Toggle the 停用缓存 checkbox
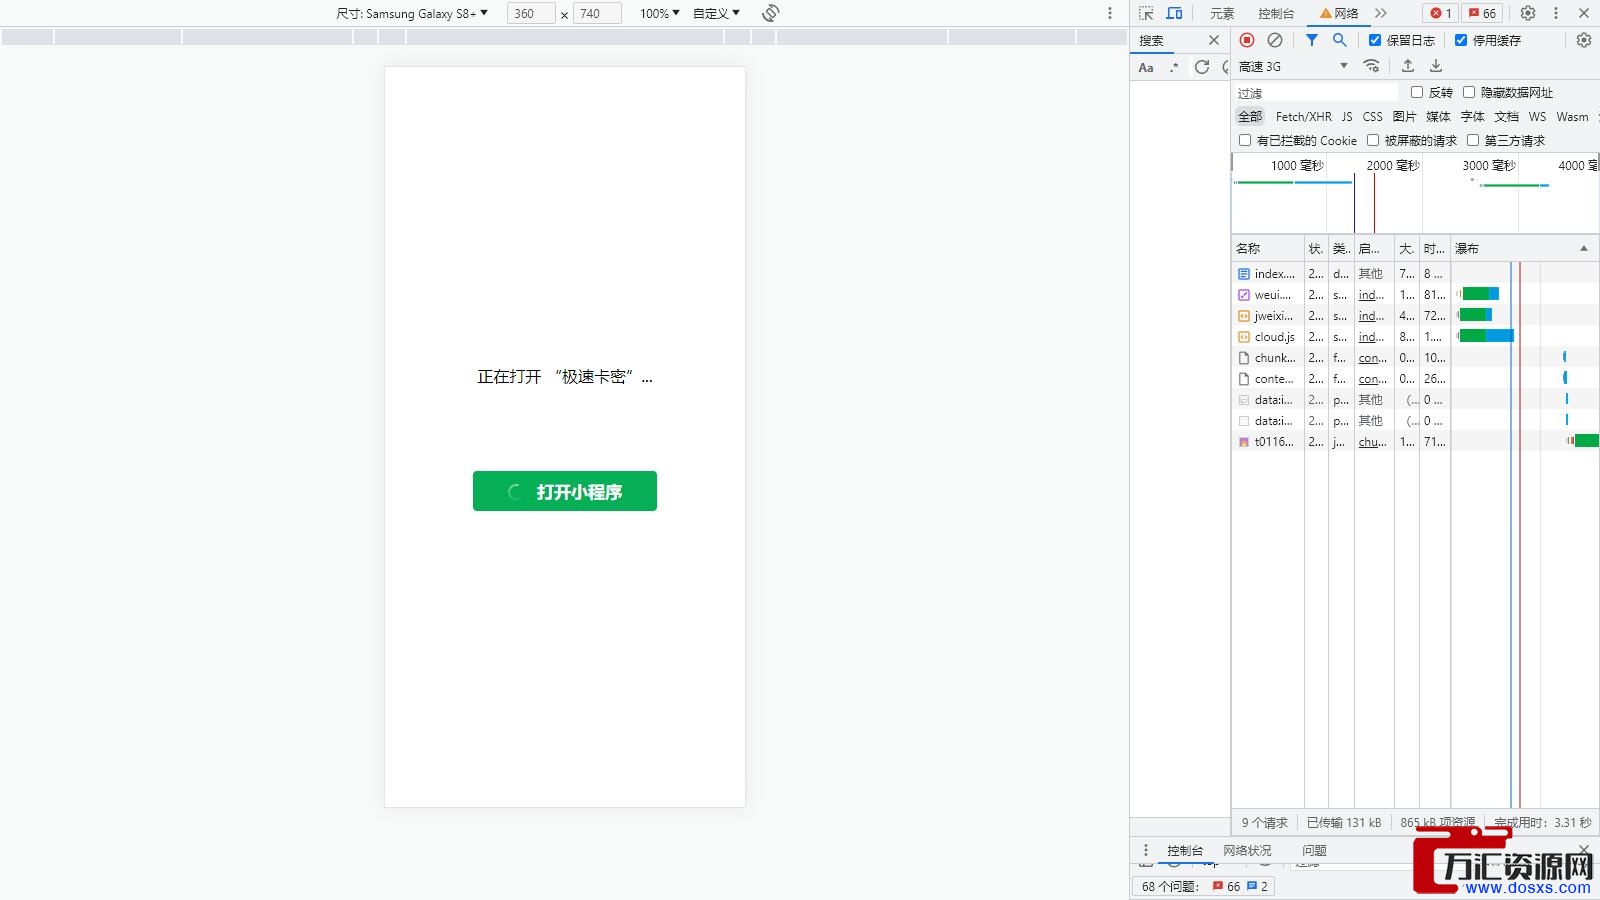This screenshot has width=1600, height=900. point(1461,40)
